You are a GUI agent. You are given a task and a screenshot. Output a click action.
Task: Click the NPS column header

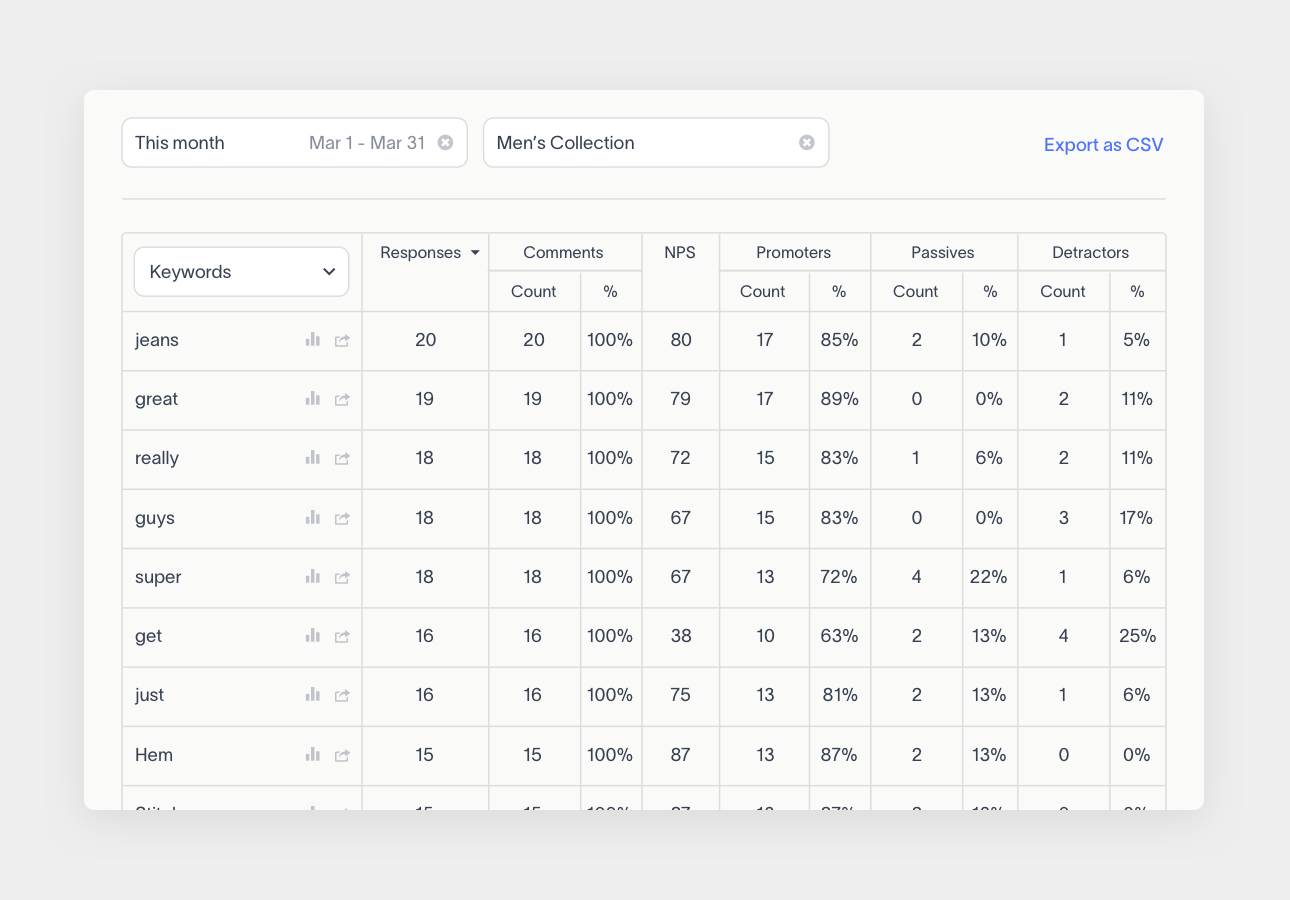[680, 253]
